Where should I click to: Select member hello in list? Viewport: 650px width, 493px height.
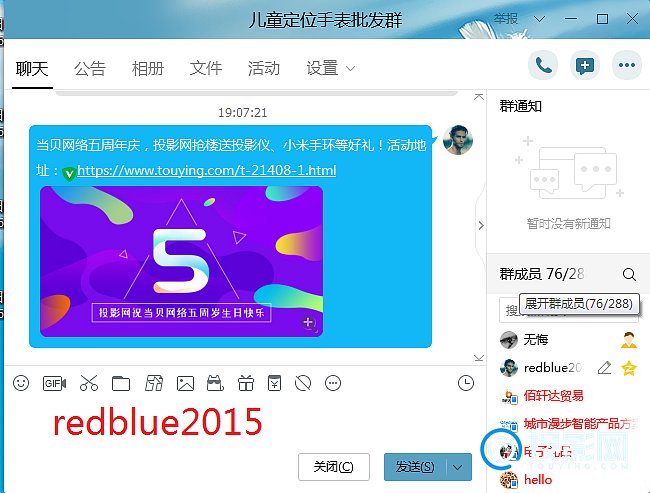568,480
